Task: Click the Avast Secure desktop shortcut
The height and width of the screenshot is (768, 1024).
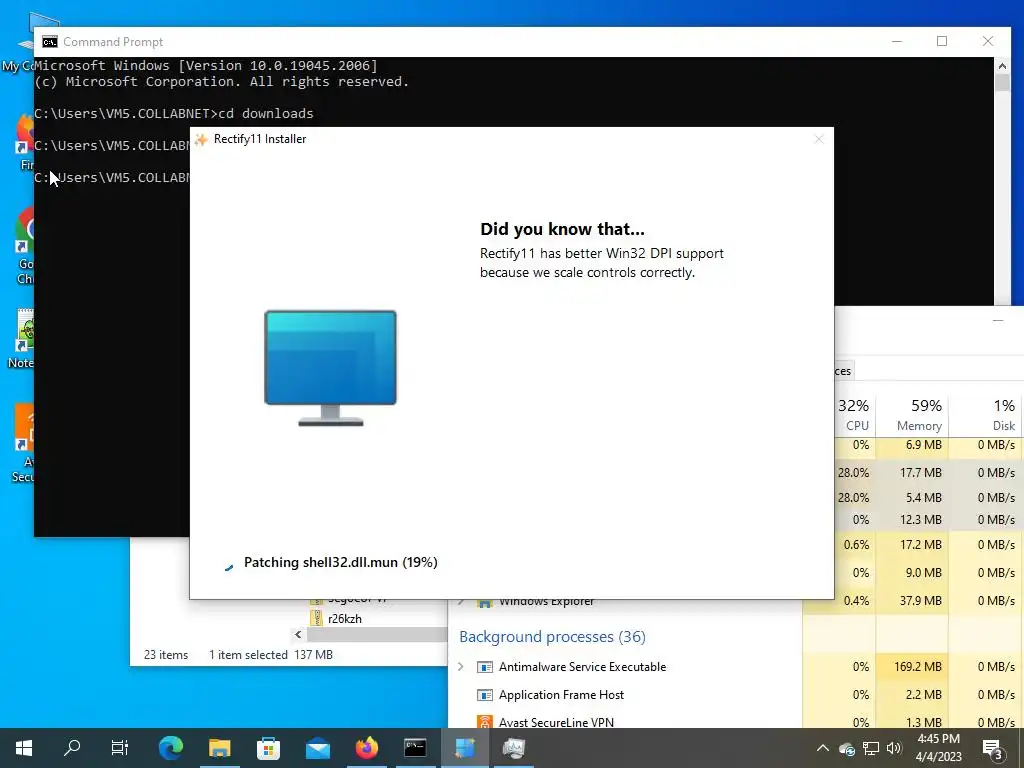Action: [24, 444]
